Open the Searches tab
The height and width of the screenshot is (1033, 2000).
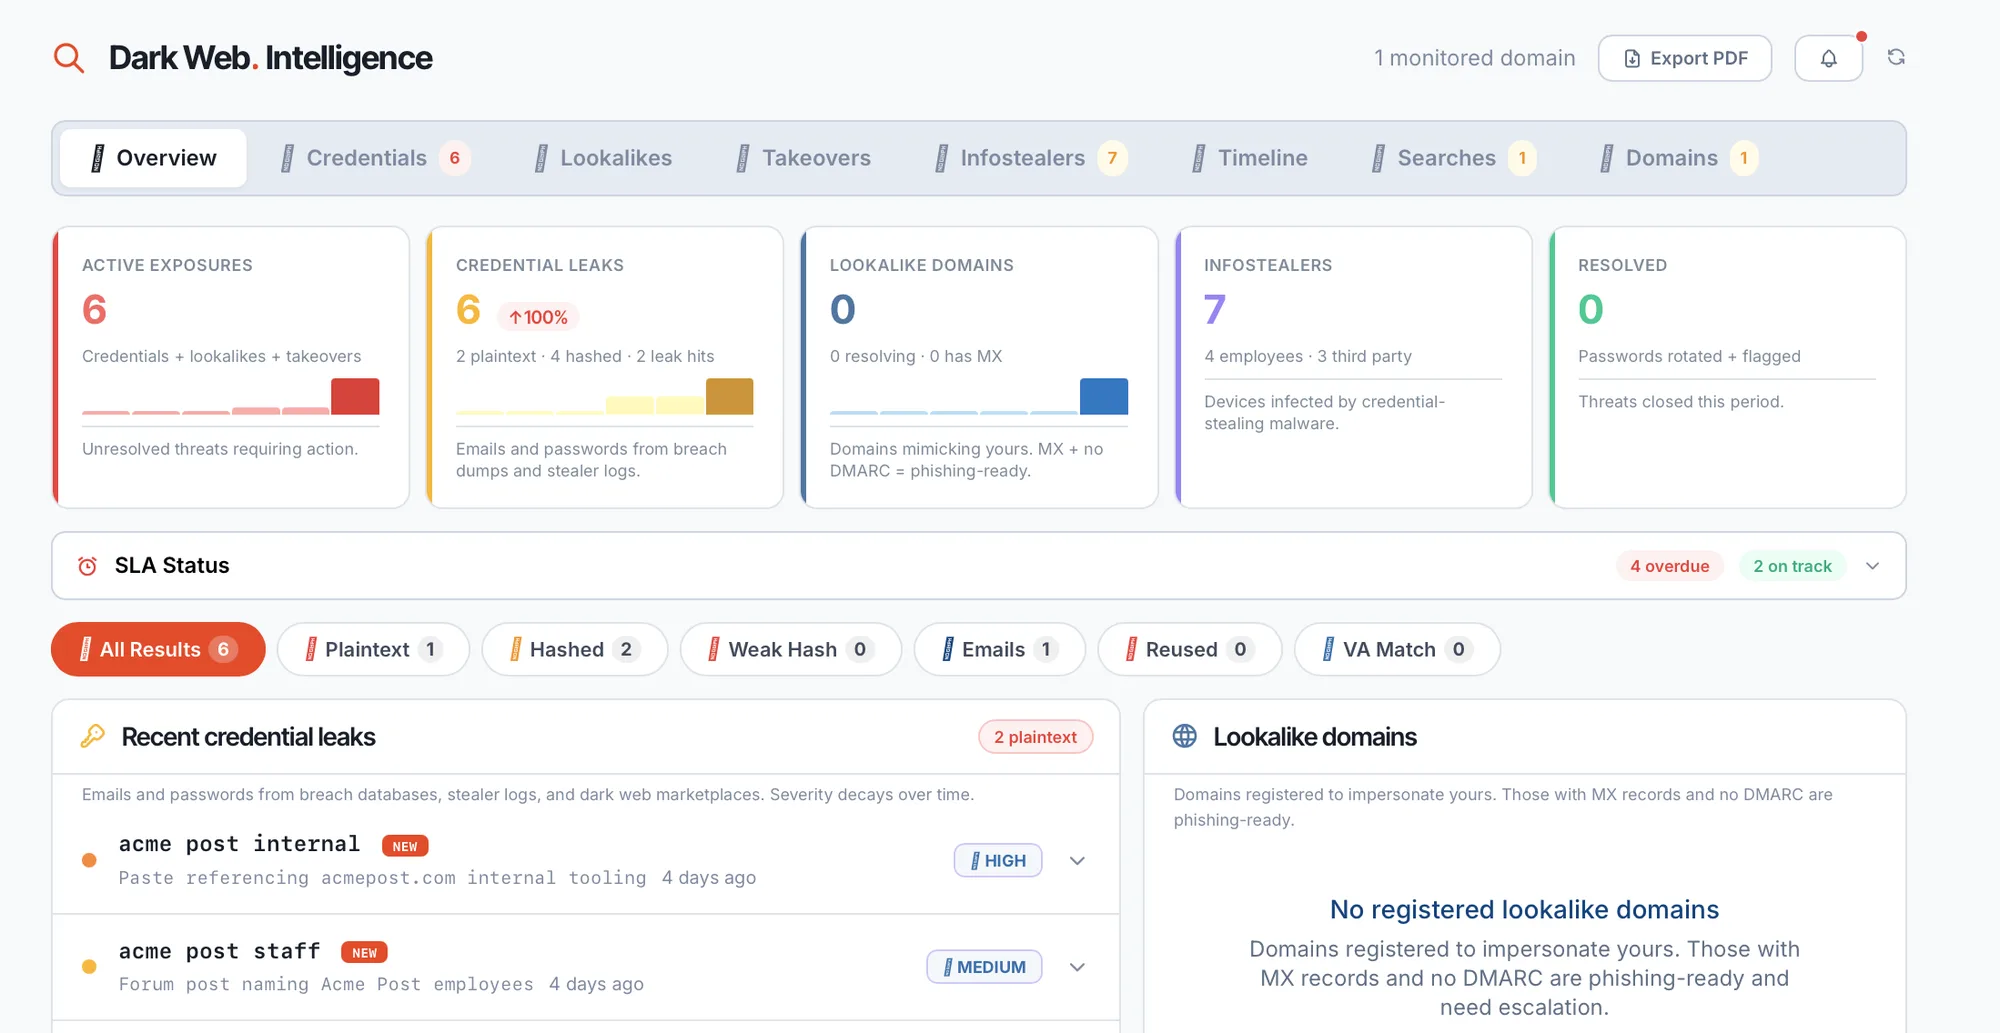pos(1453,158)
